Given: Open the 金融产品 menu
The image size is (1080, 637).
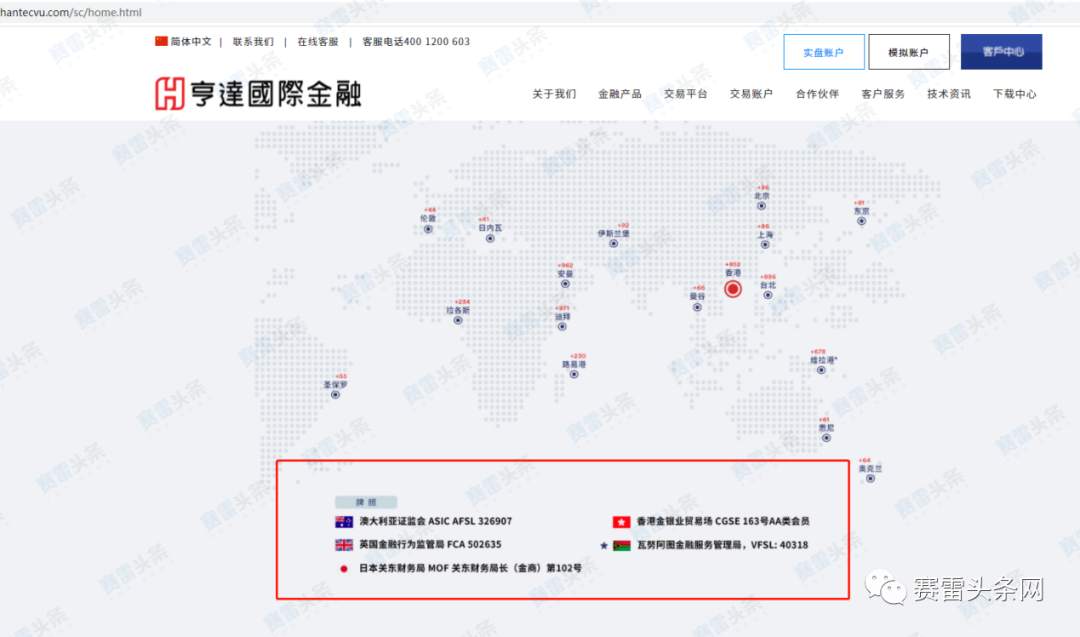Looking at the screenshot, I should [x=620, y=94].
